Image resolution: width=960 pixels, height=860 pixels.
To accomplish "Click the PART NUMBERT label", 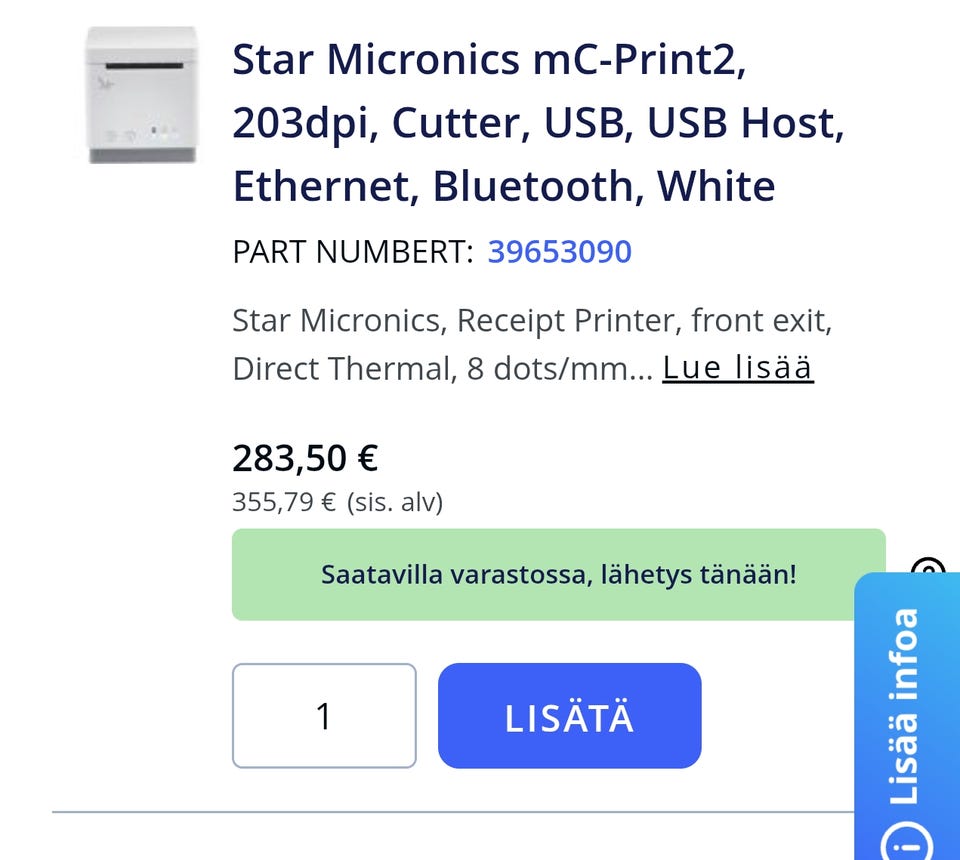I will (x=352, y=252).
